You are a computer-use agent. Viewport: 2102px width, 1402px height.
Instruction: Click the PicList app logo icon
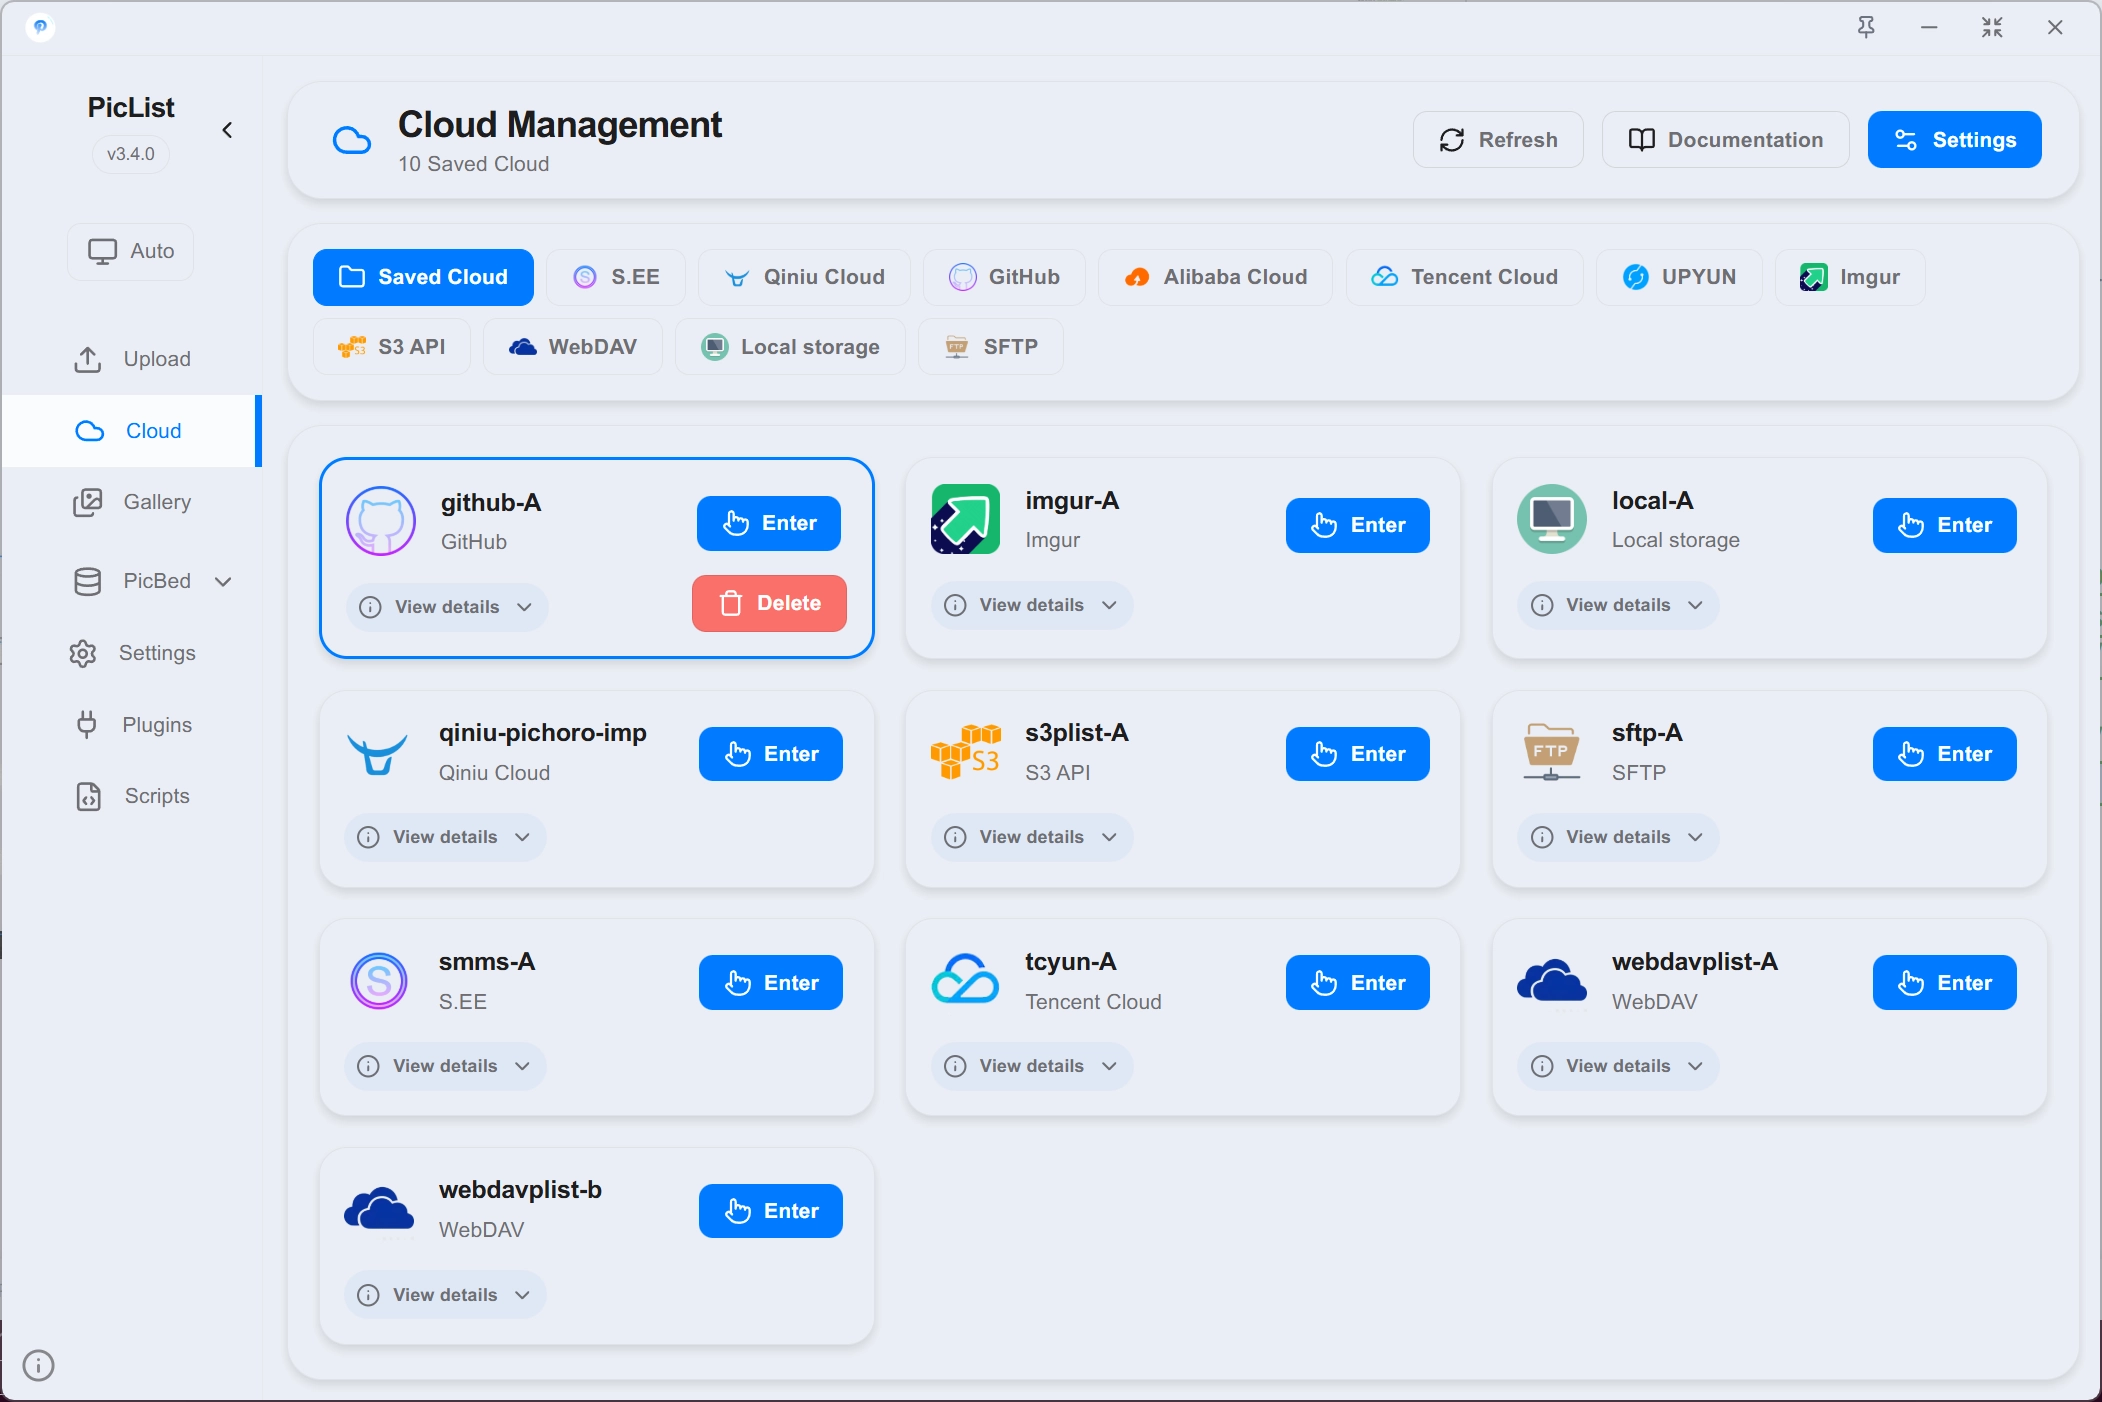40,27
